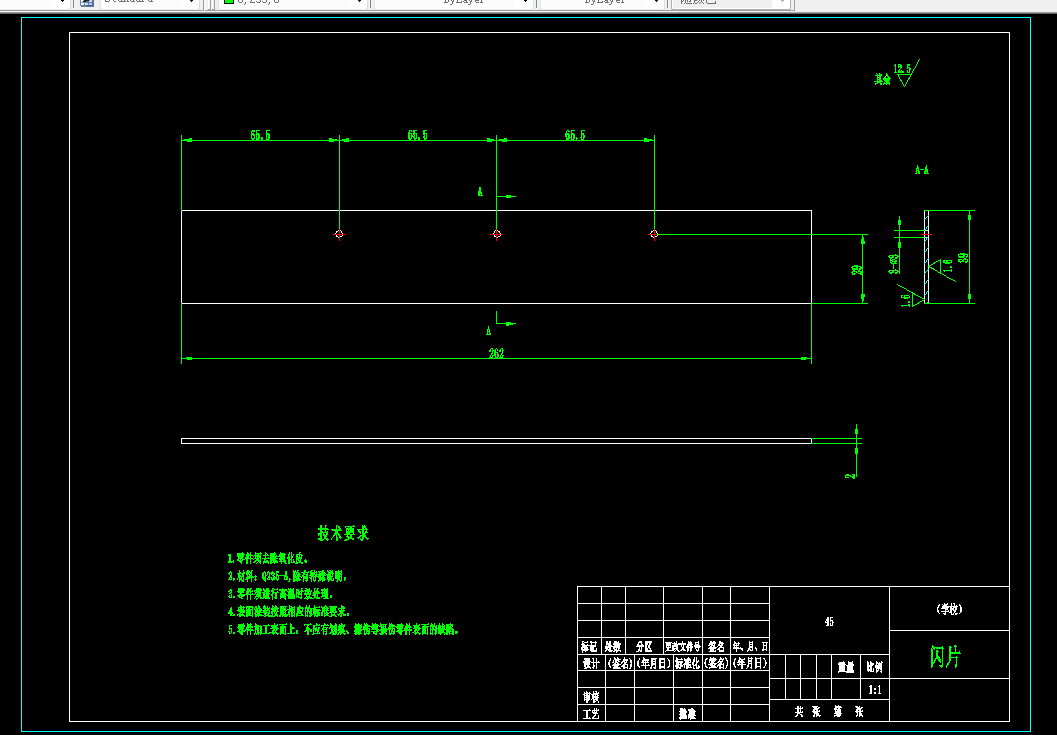This screenshot has height=735, width=1057.
Task: Select the 标准化 cell in title block
Action: click(688, 664)
